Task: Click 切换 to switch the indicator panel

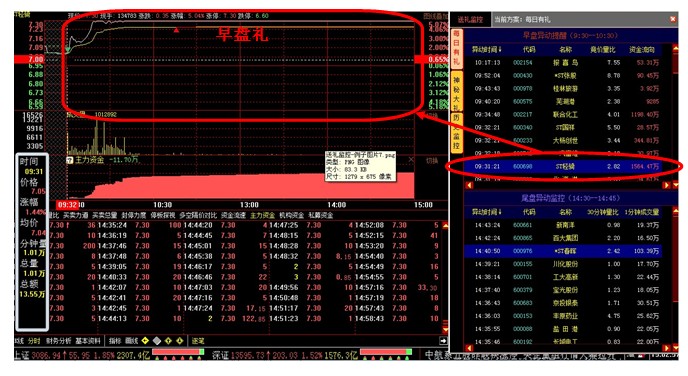Action: [432, 161]
